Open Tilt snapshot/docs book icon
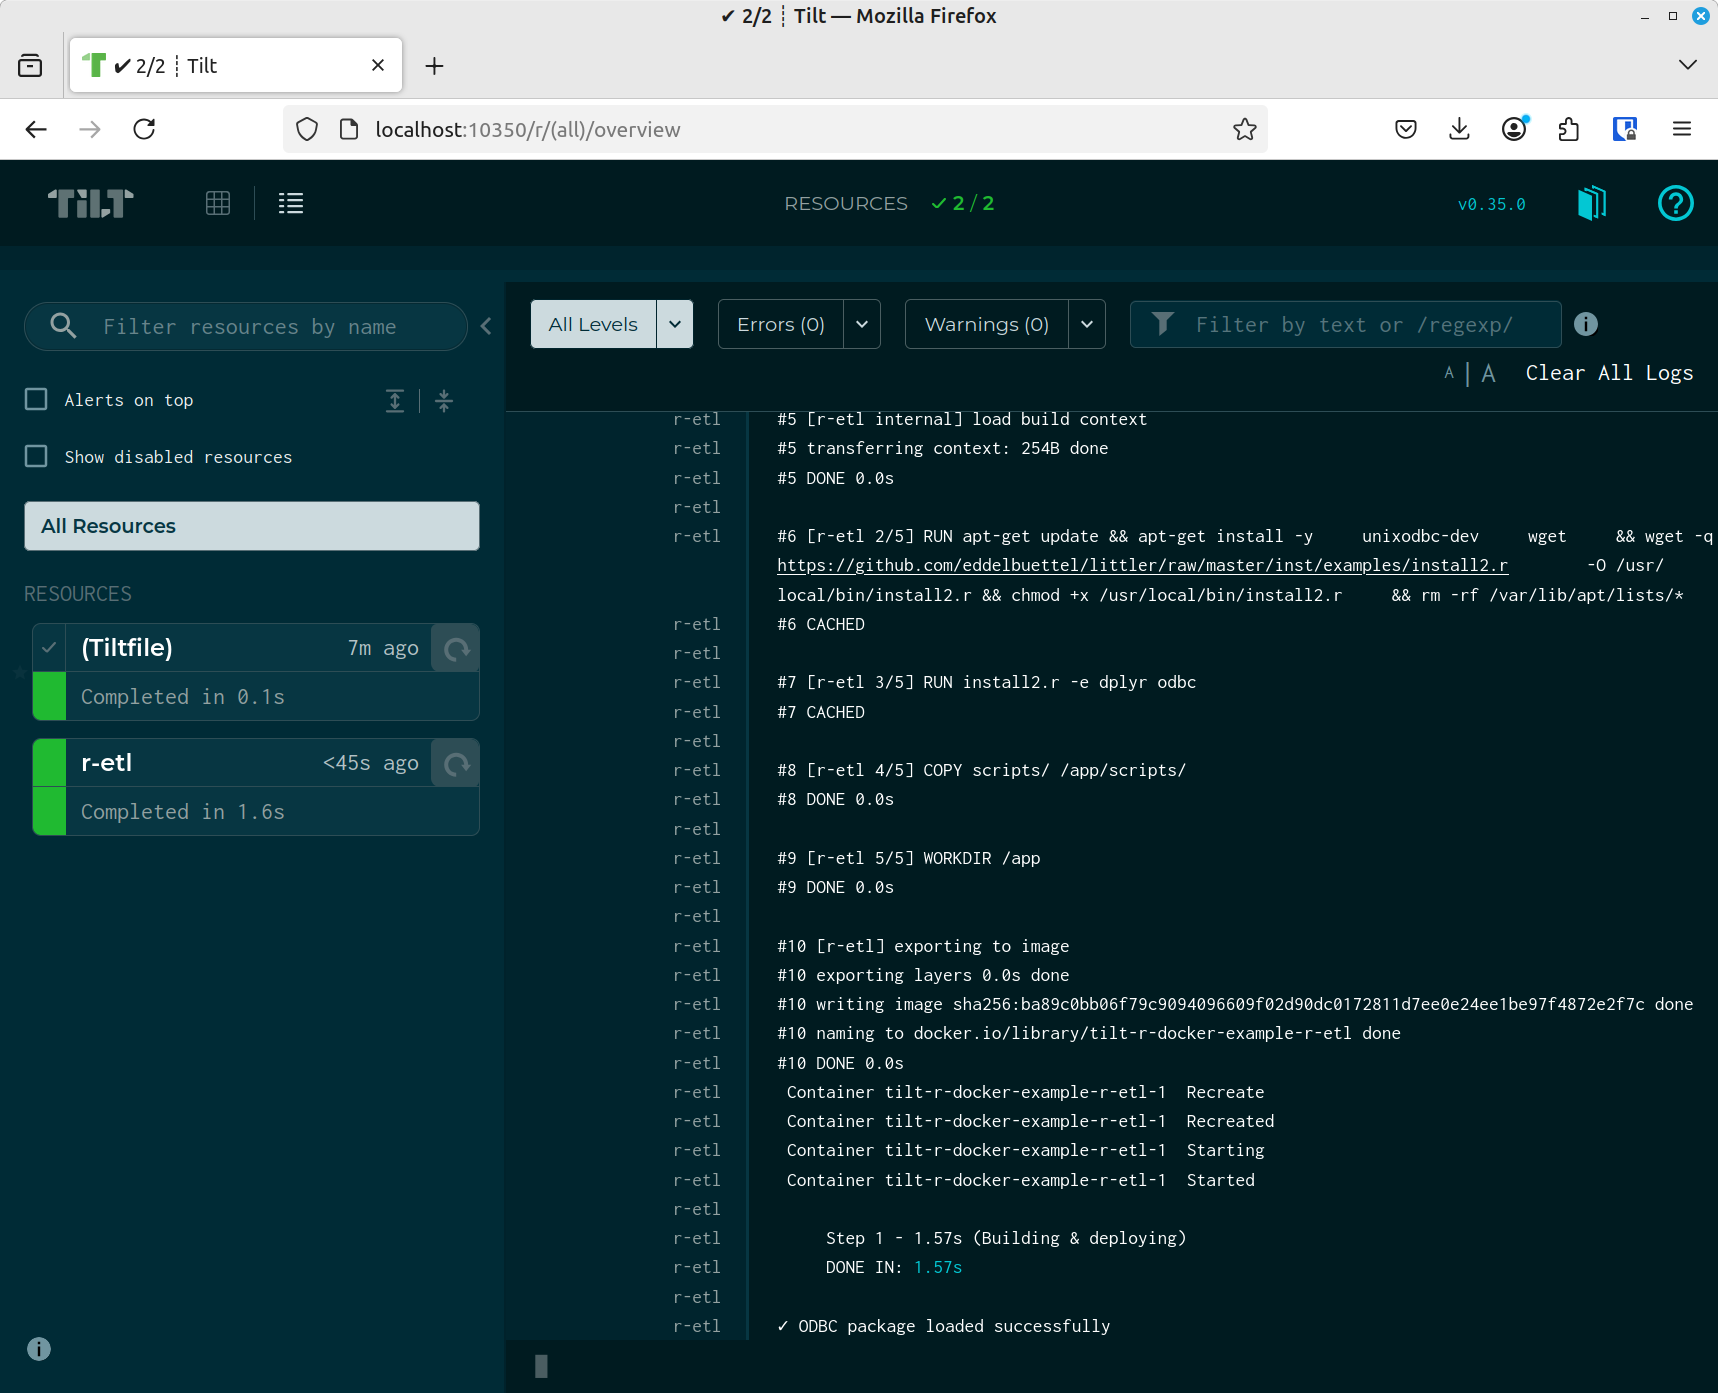 pyautogui.click(x=1592, y=203)
